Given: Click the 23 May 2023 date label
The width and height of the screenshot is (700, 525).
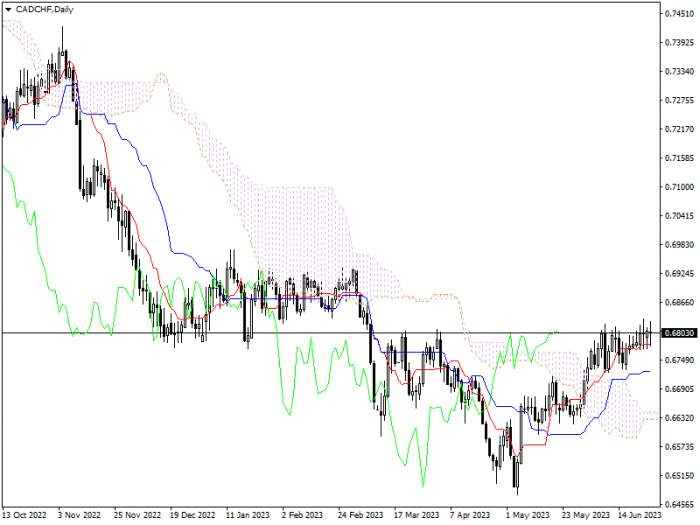Looking at the screenshot, I should [584, 515].
